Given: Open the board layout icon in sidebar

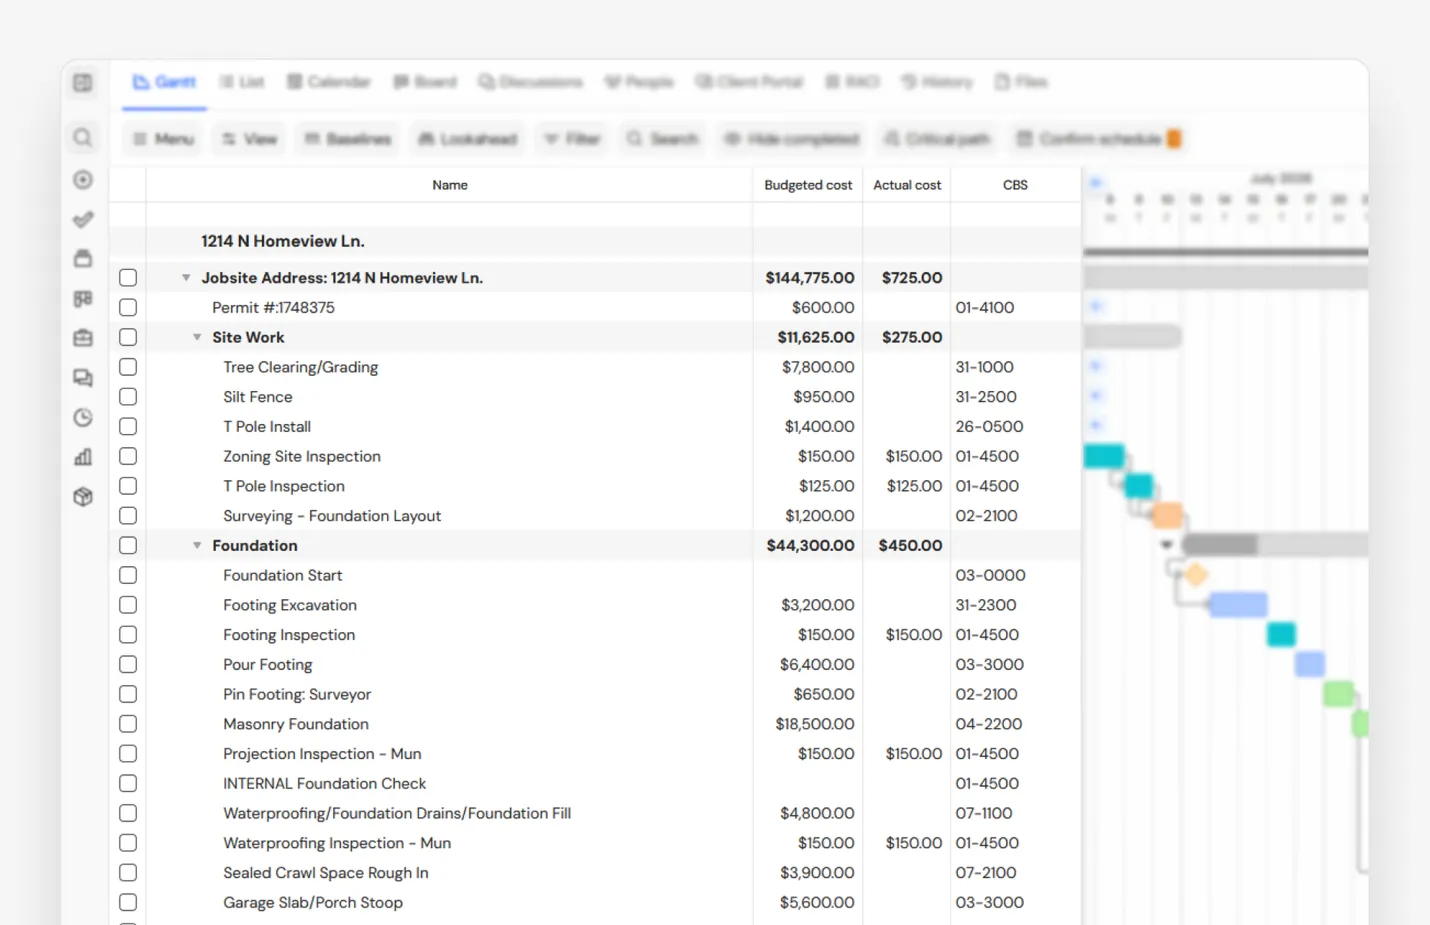Looking at the screenshot, I should [x=83, y=299].
